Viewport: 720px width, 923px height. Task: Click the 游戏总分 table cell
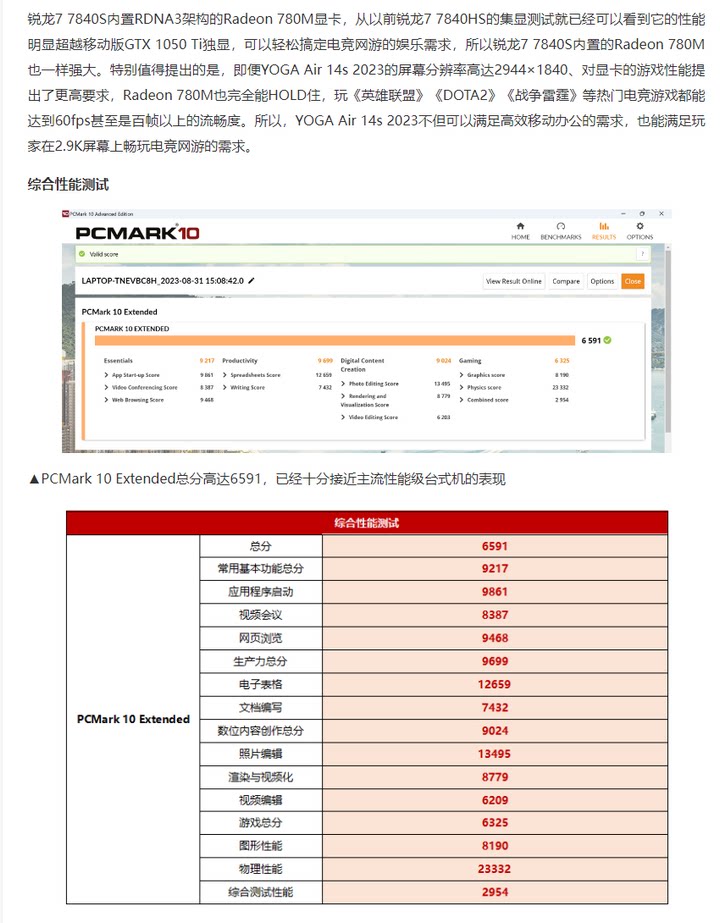[x=261, y=823]
